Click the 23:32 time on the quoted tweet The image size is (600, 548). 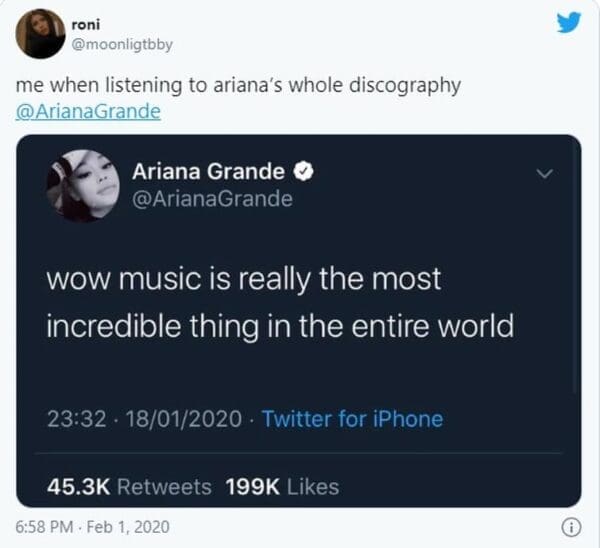point(77,419)
